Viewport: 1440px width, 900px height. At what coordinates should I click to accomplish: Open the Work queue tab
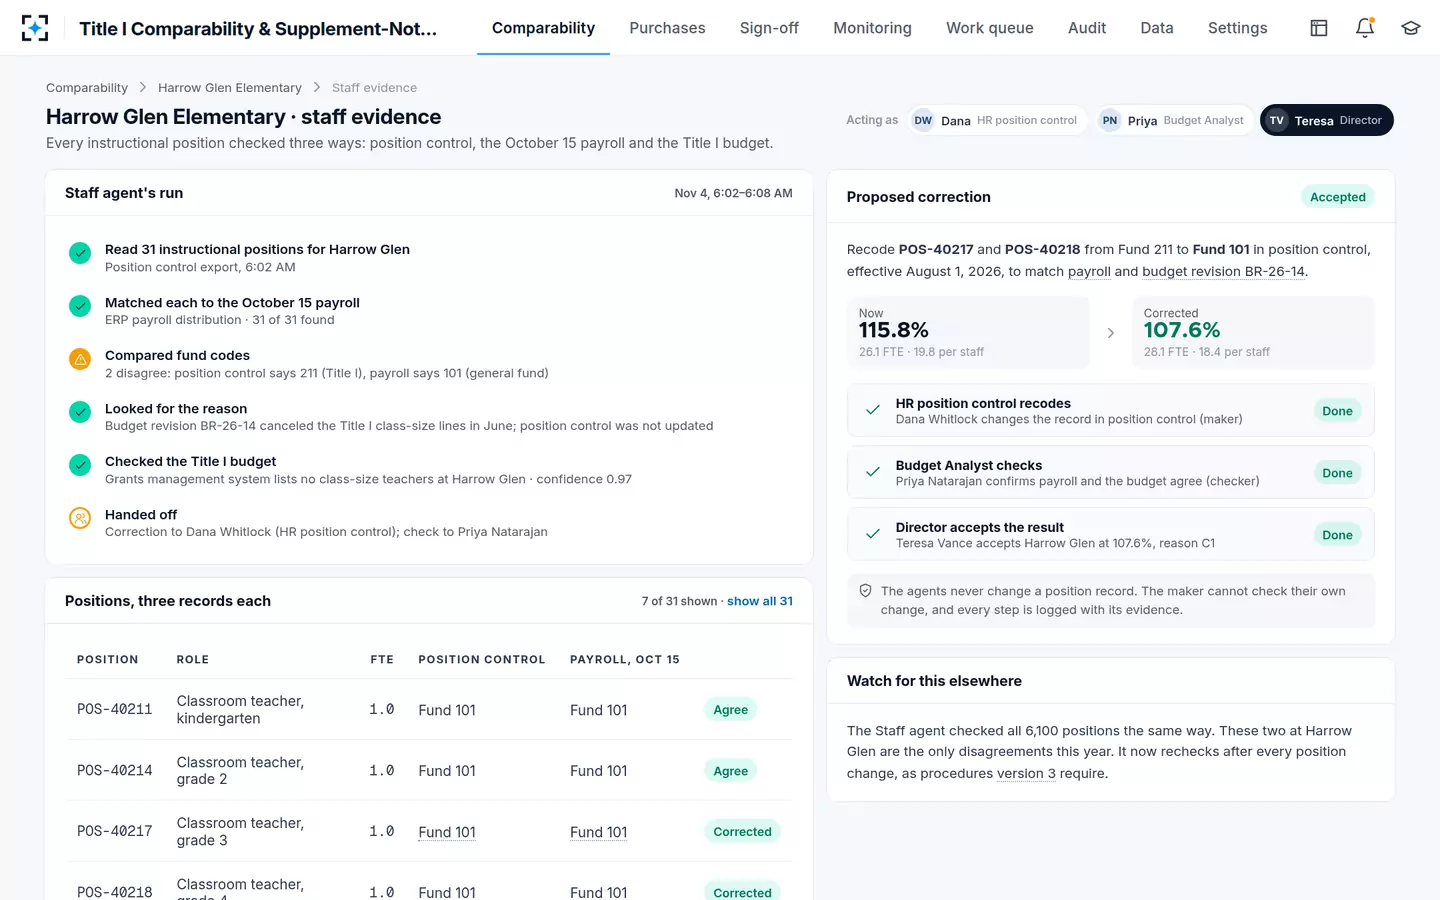pos(990,28)
